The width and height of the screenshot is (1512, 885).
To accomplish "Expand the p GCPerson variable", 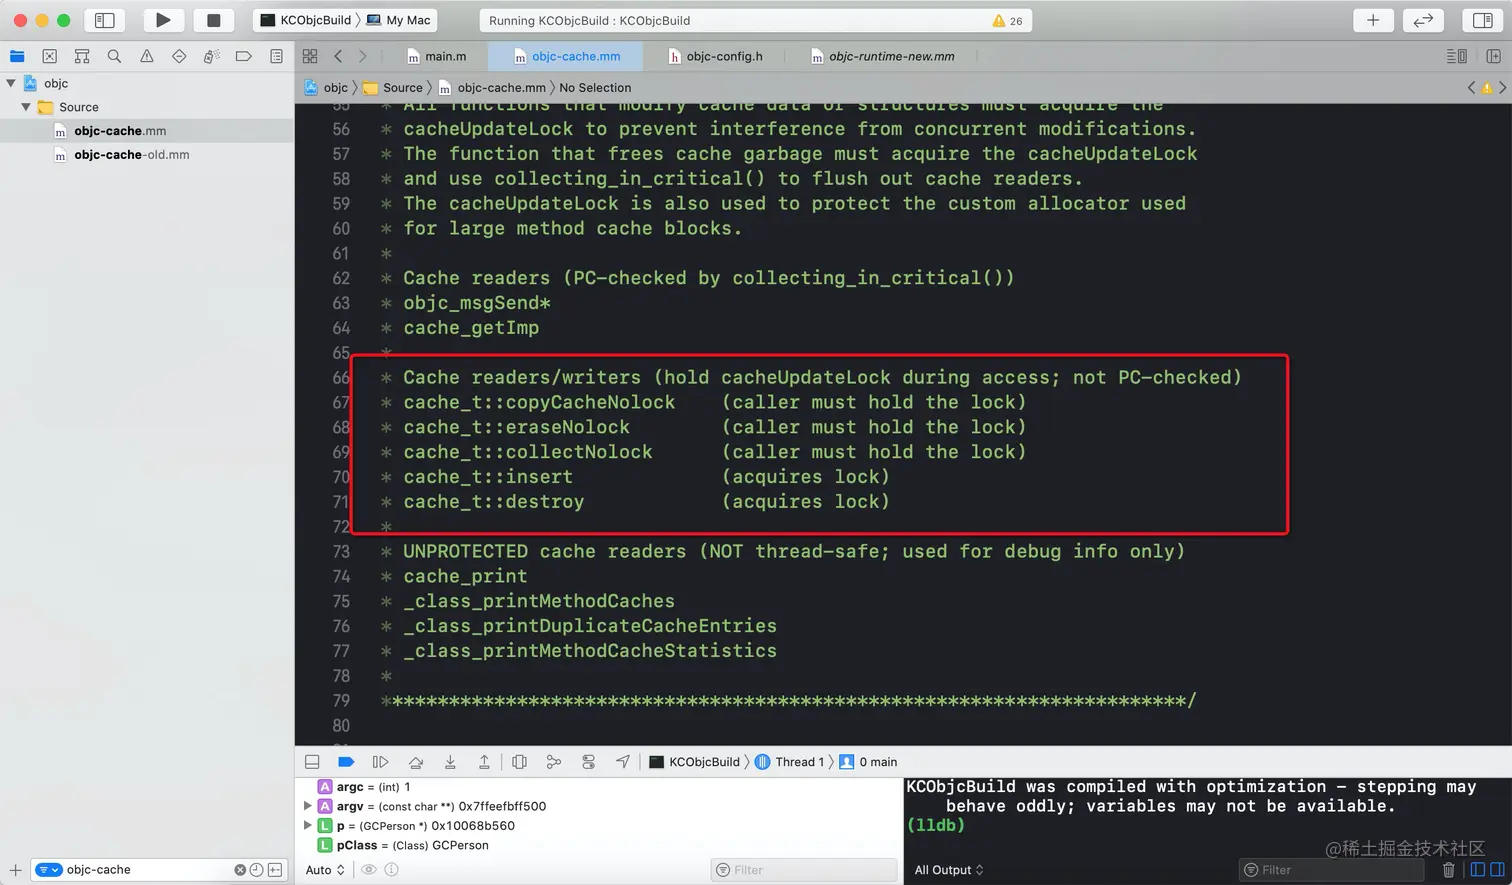I will click(307, 826).
